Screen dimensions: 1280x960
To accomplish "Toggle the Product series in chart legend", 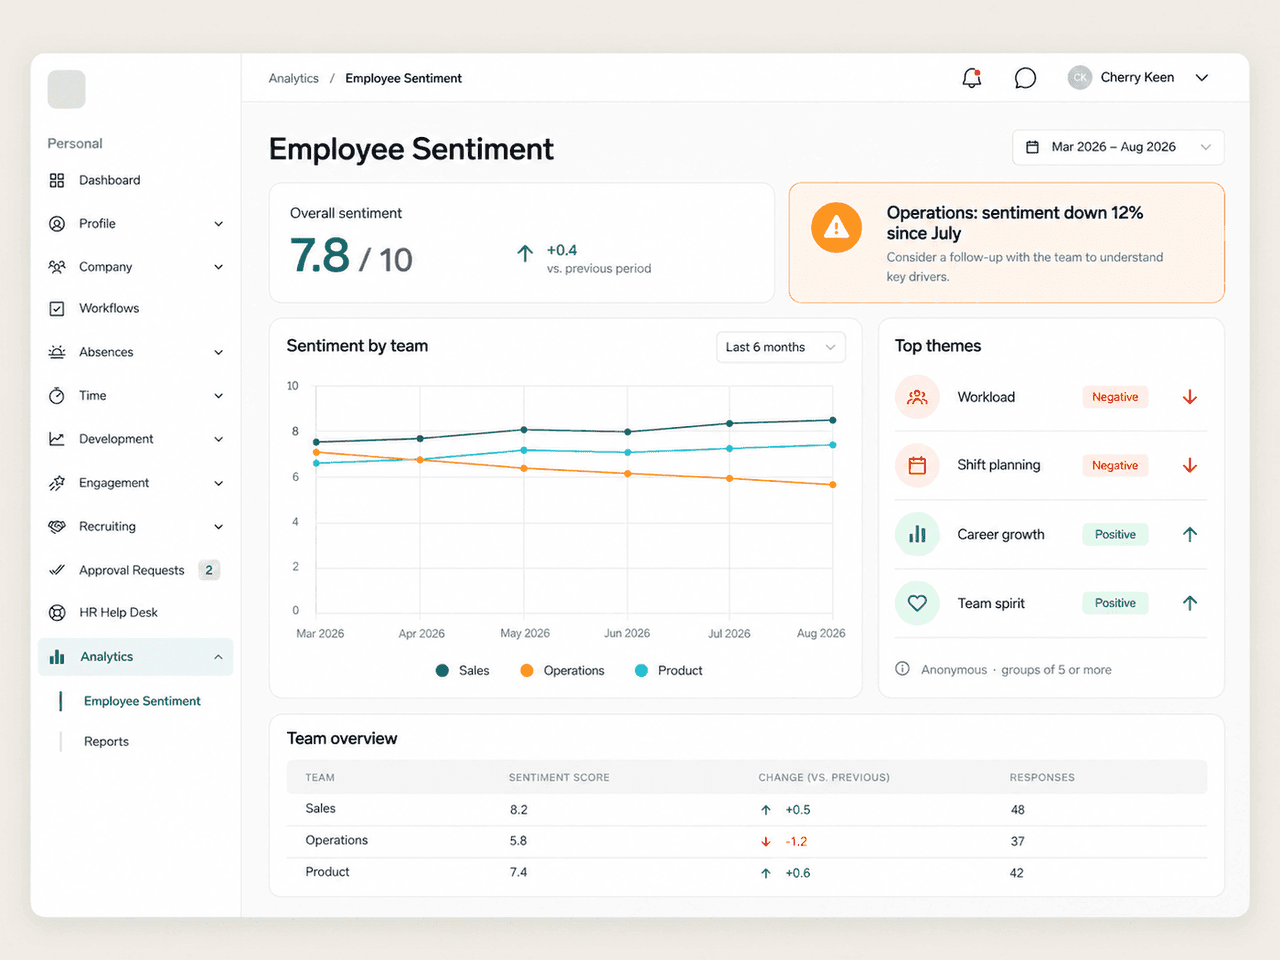I will pos(668,670).
